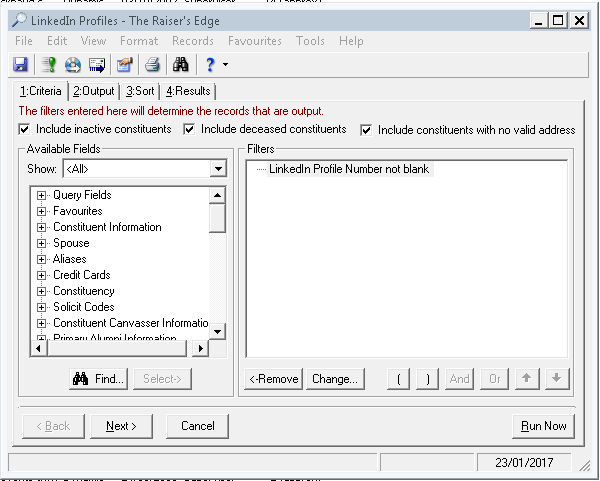600x481 pixels.
Task: Insert a closing parenthesis button
Action: point(427,379)
